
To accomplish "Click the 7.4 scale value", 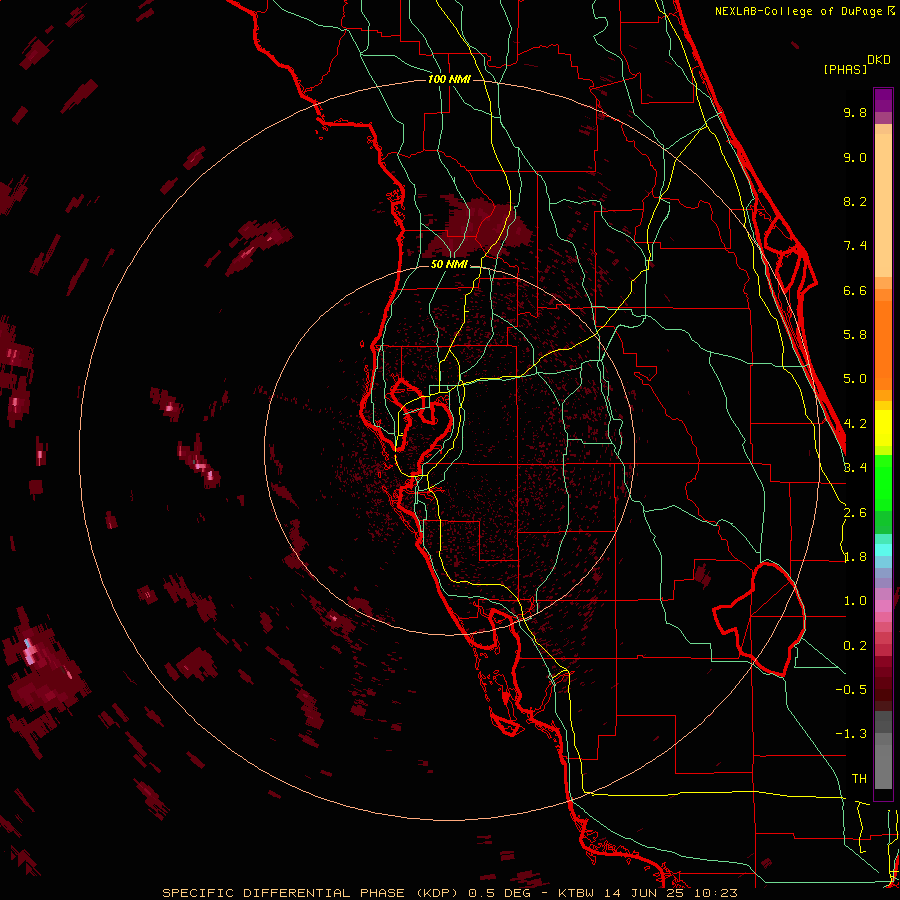I will point(855,246).
